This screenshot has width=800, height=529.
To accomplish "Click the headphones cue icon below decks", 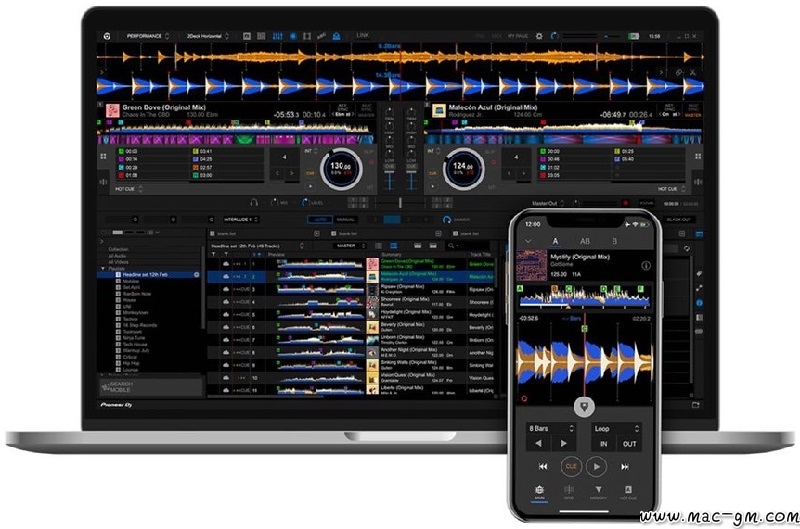I will [x=254, y=203].
